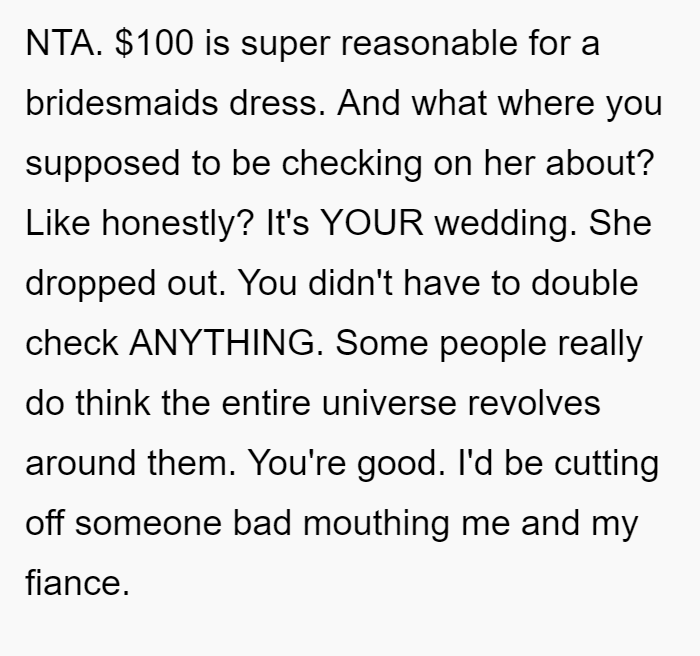
Task: Click the capitalized word "YOUR"
Action: coord(371,222)
